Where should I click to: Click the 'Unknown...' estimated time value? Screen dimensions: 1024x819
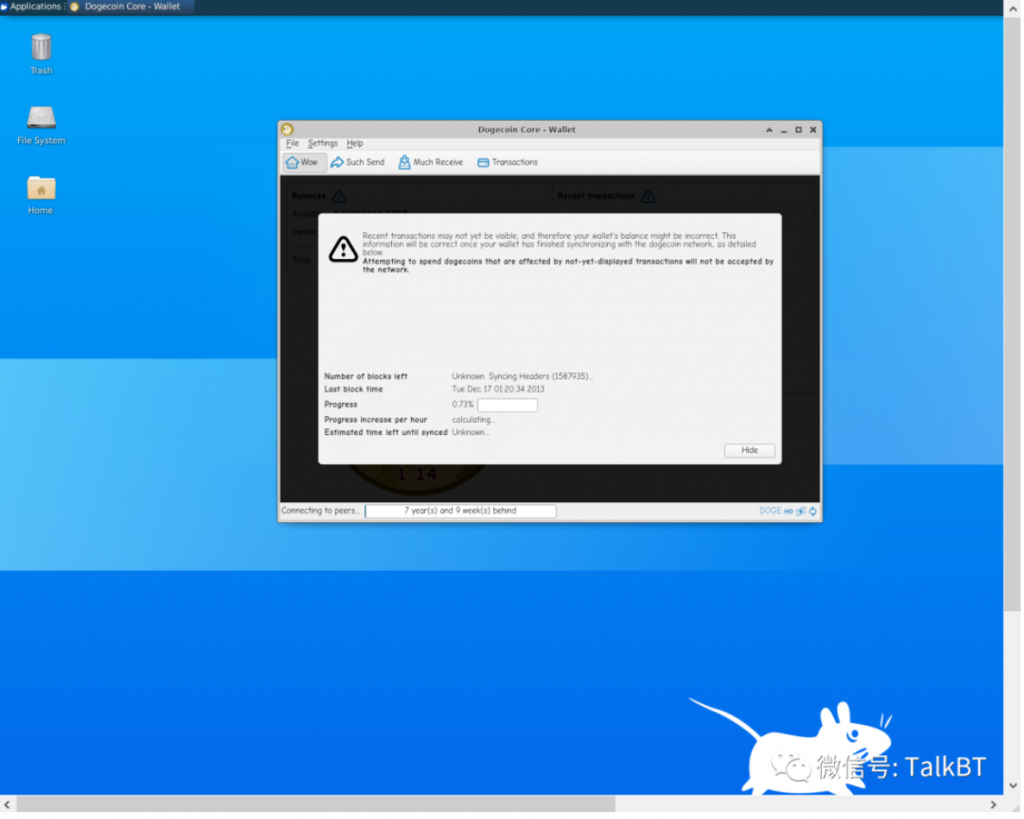470,432
